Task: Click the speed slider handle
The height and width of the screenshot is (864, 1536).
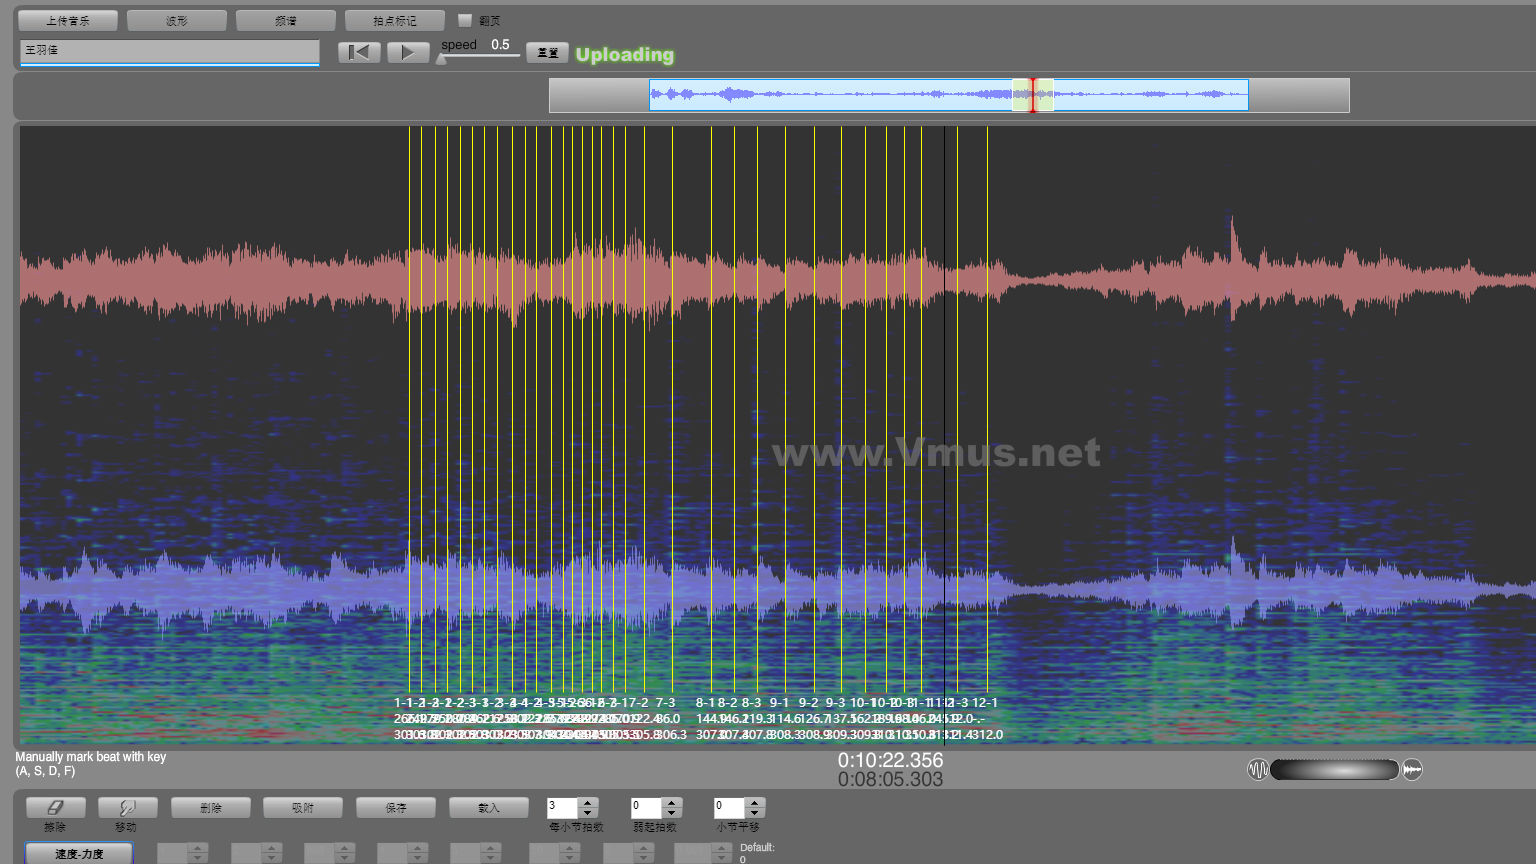Action: click(442, 58)
